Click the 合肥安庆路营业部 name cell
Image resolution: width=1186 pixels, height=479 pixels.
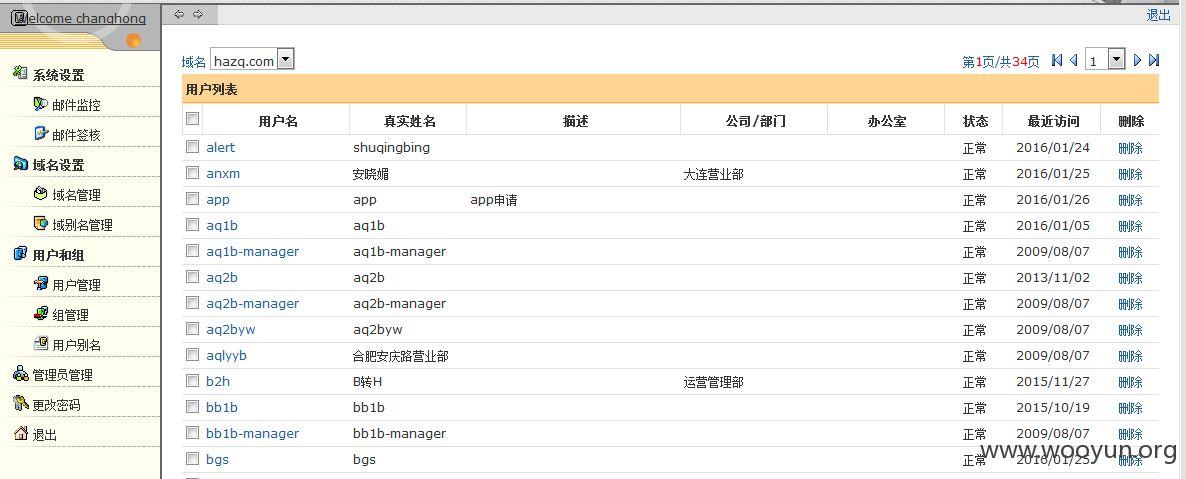coord(401,356)
